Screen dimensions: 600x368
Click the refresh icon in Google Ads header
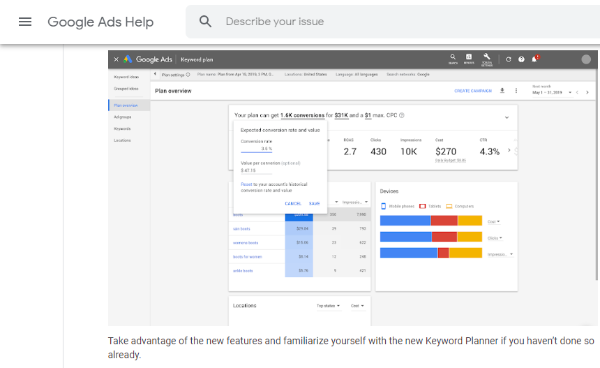[x=508, y=59]
